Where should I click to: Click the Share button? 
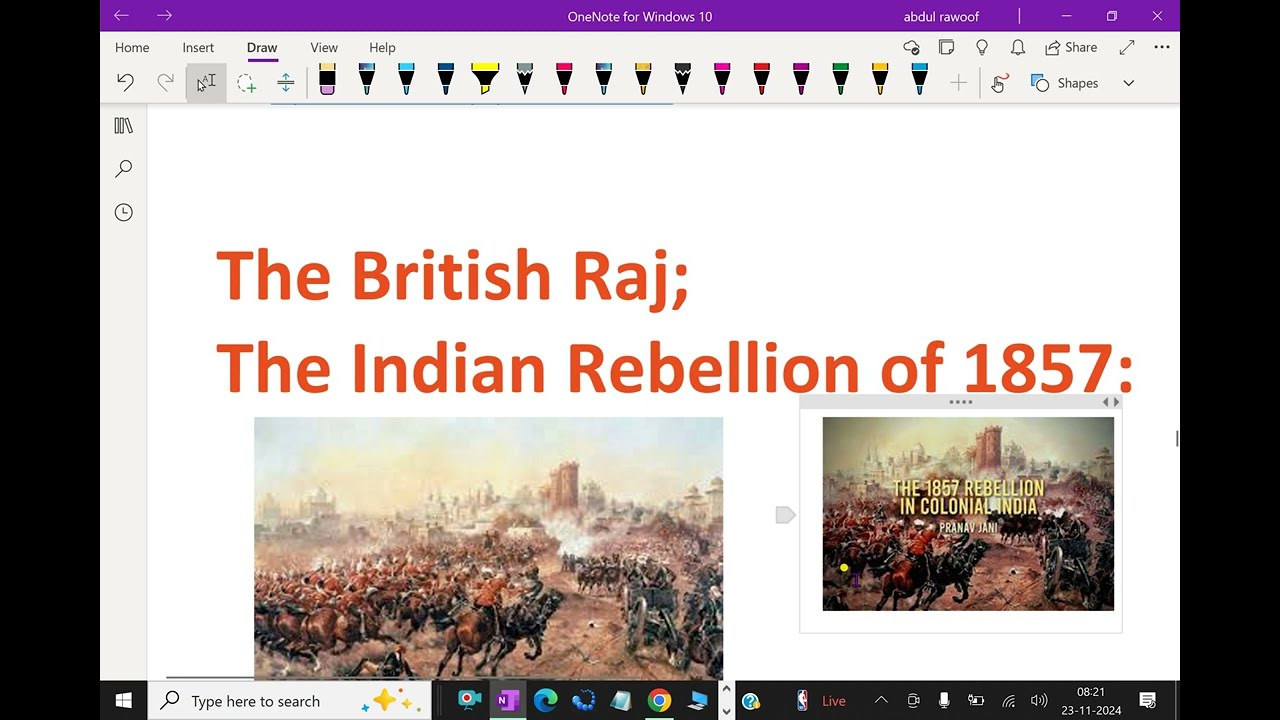click(x=1071, y=47)
